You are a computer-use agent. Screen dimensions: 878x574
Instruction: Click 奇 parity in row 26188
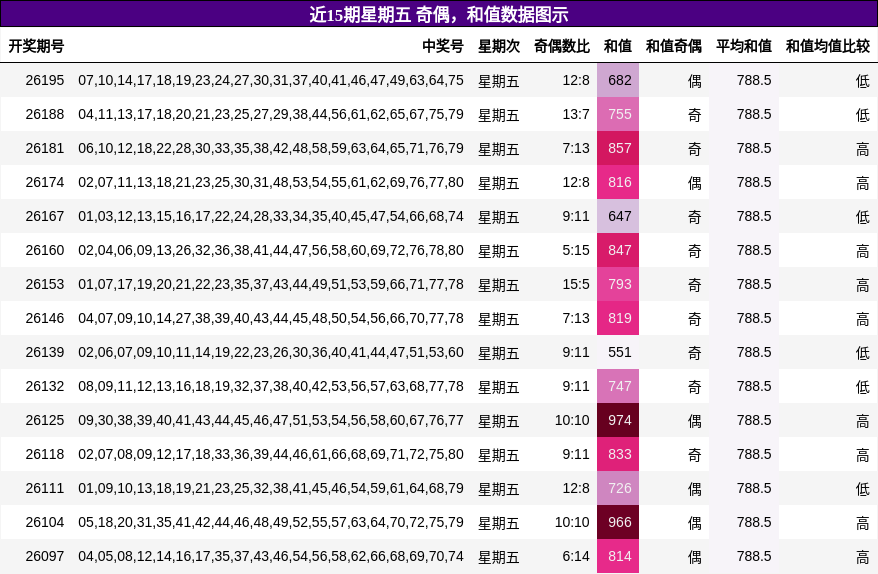(x=695, y=115)
